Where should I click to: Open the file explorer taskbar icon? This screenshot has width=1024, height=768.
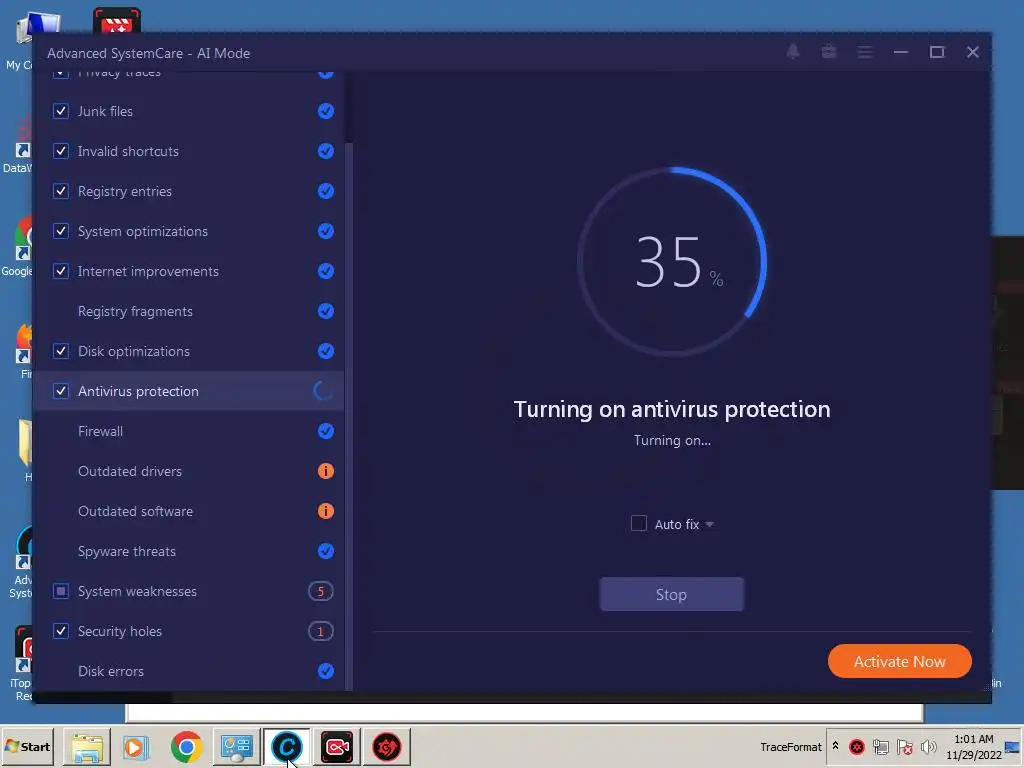87,746
